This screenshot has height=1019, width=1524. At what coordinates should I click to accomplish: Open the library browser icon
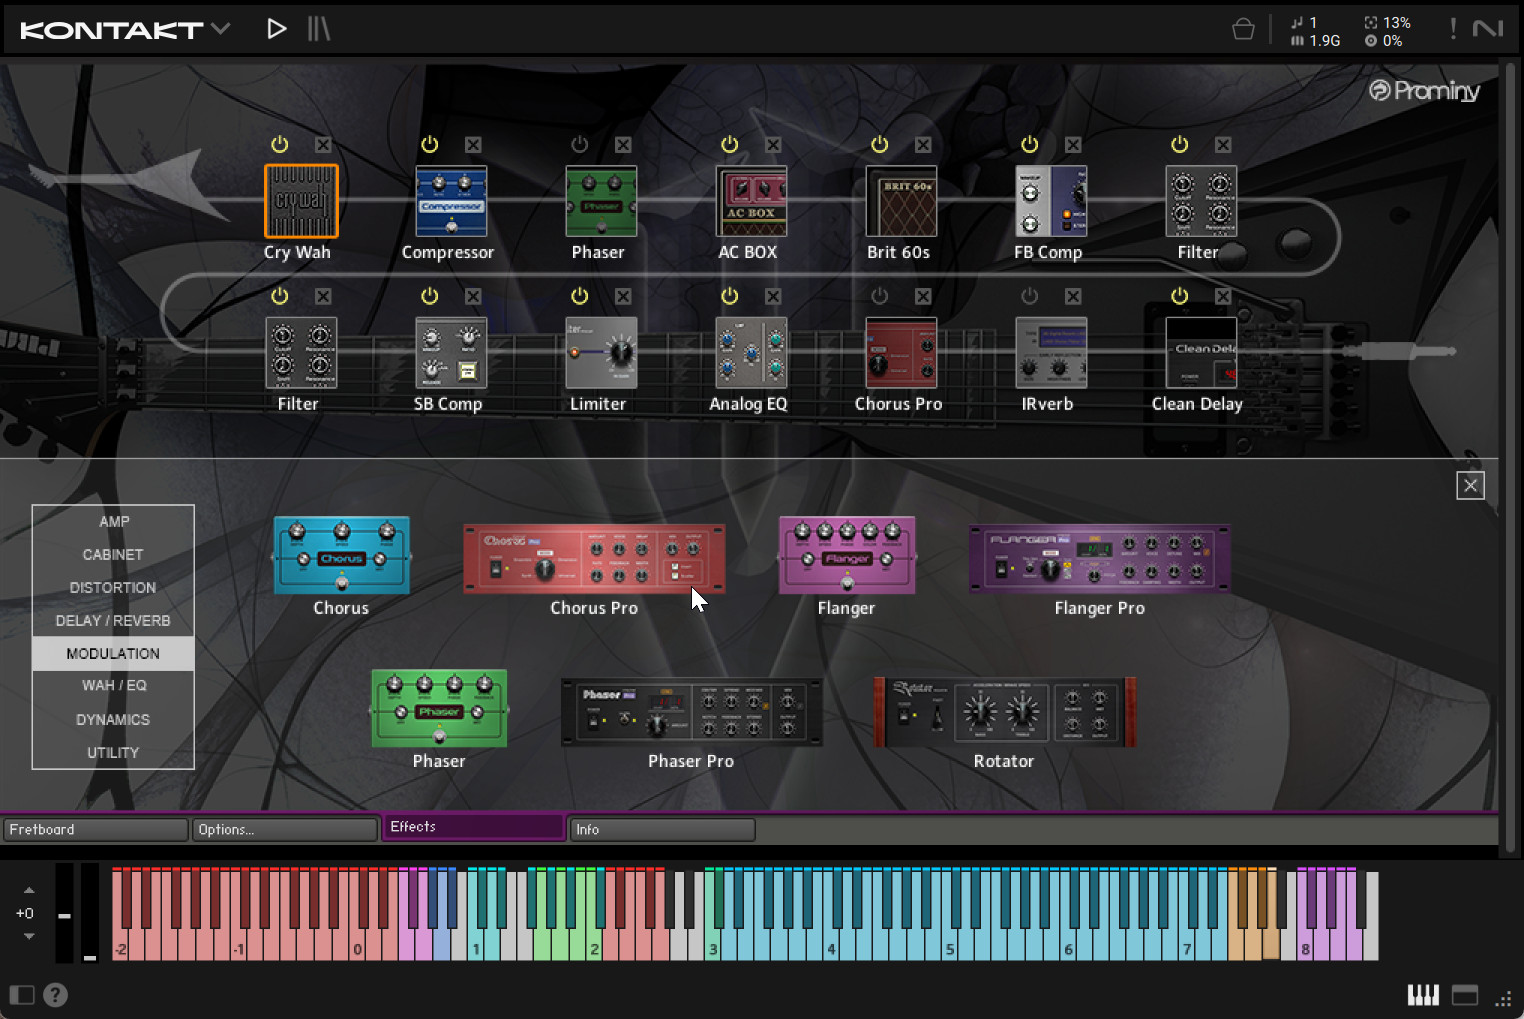pos(318,29)
